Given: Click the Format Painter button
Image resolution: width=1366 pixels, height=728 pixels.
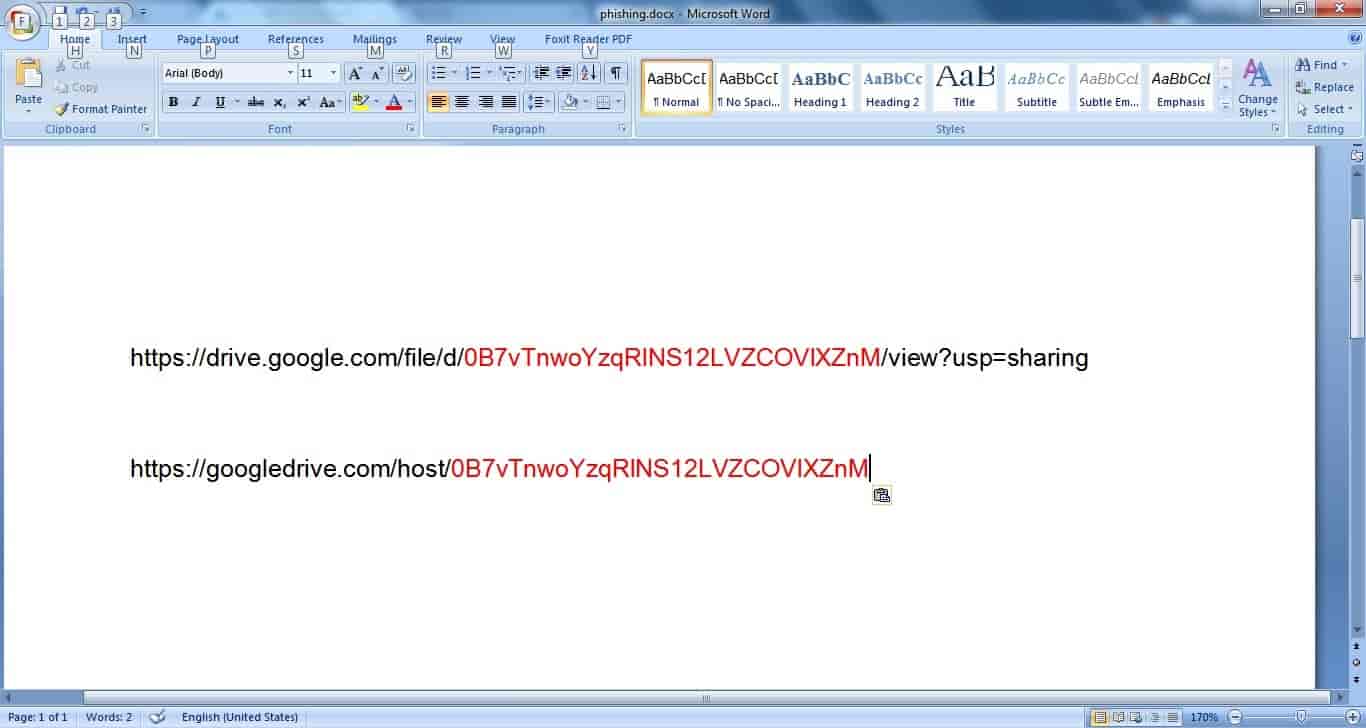Looking at the screenshot, I should tap(100, 109).
